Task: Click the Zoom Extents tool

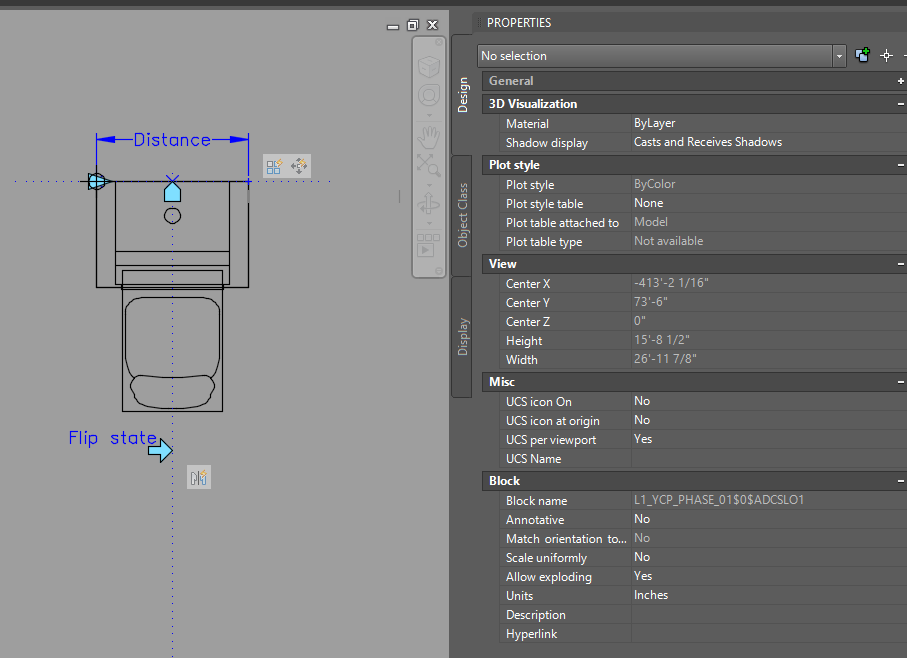Action: click(x=429, y=165)
